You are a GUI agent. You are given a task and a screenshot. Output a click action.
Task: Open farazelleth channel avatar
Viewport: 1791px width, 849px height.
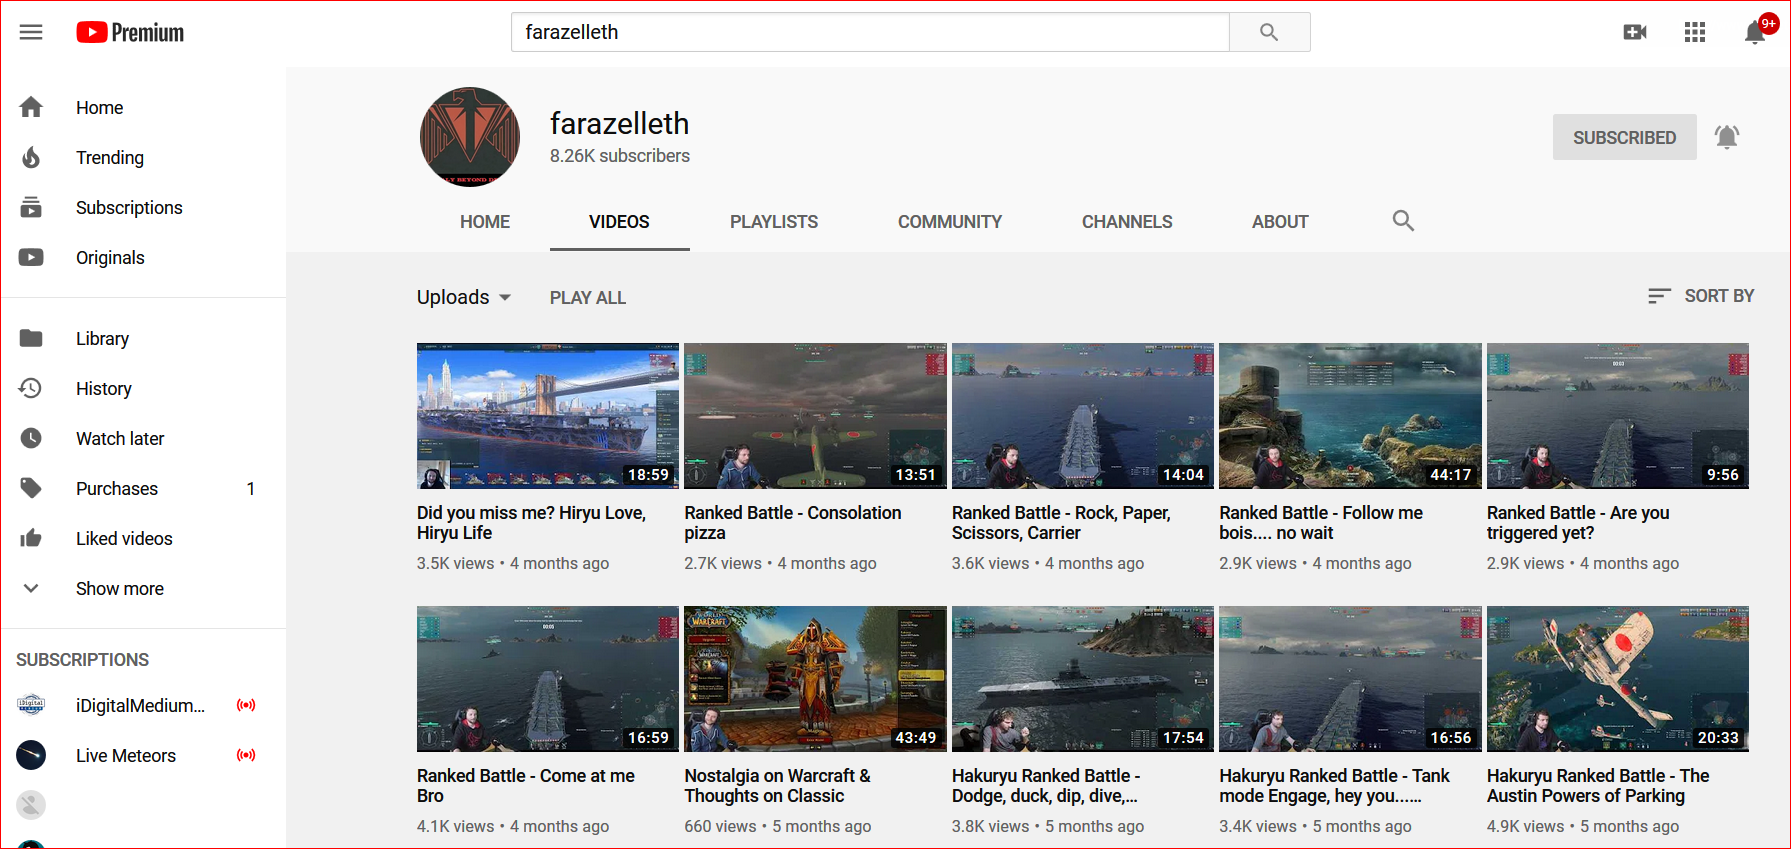(470, 137)
